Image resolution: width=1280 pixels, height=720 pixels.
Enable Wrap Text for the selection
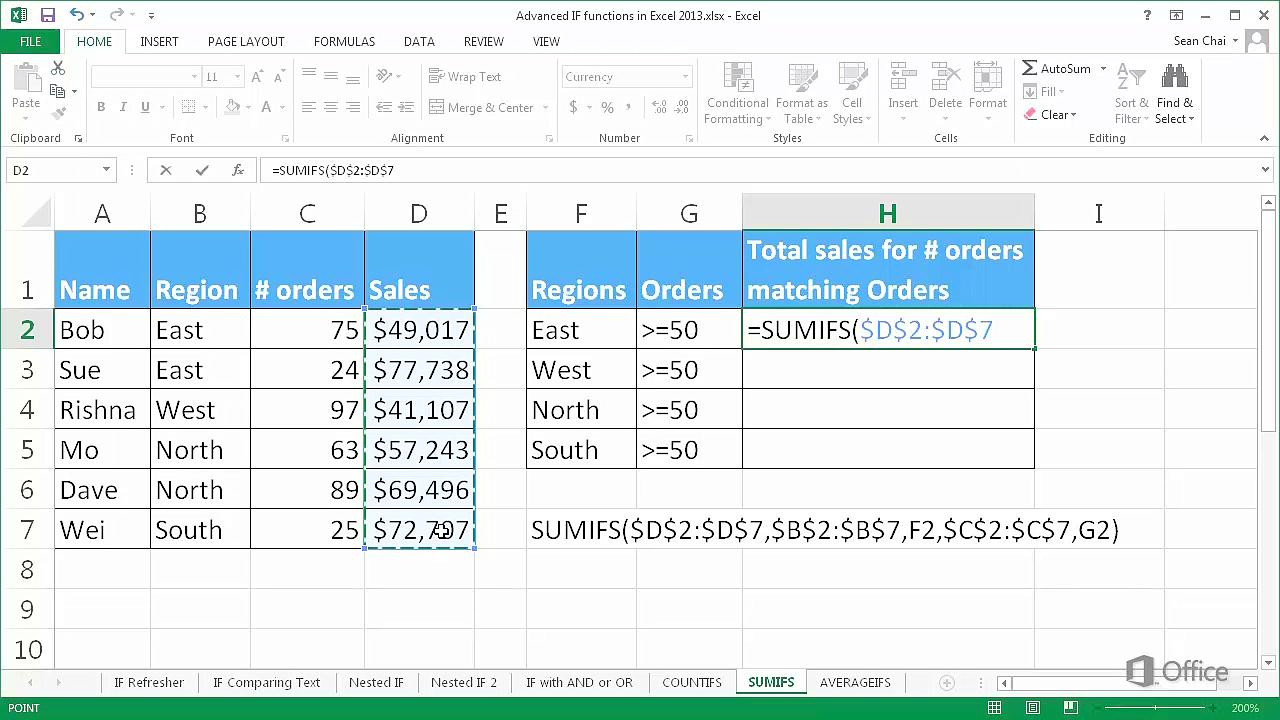(x=465, y=76)
